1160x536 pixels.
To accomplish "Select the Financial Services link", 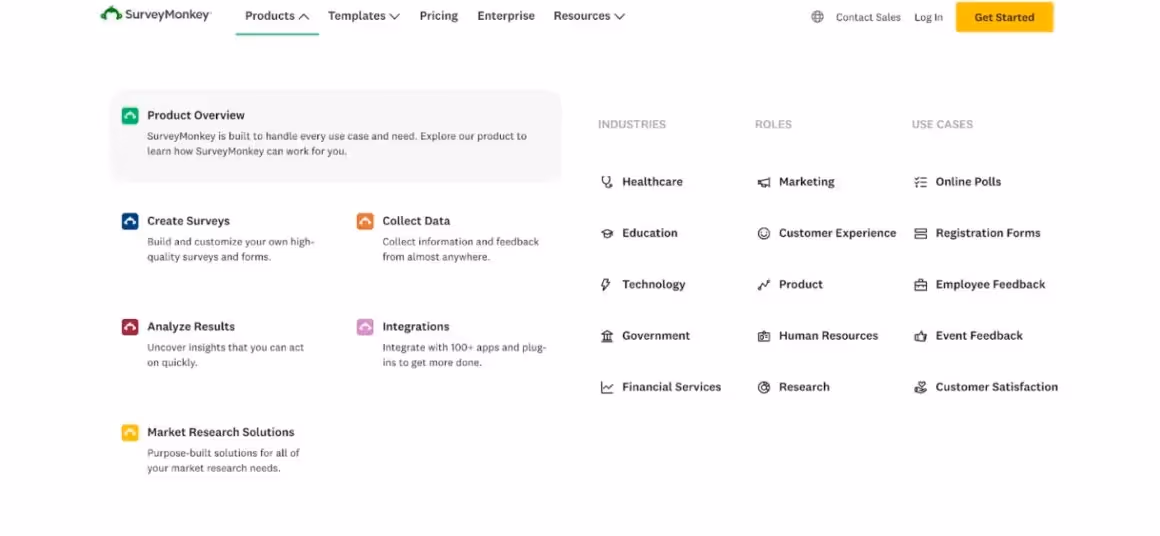I will (671, 387).
